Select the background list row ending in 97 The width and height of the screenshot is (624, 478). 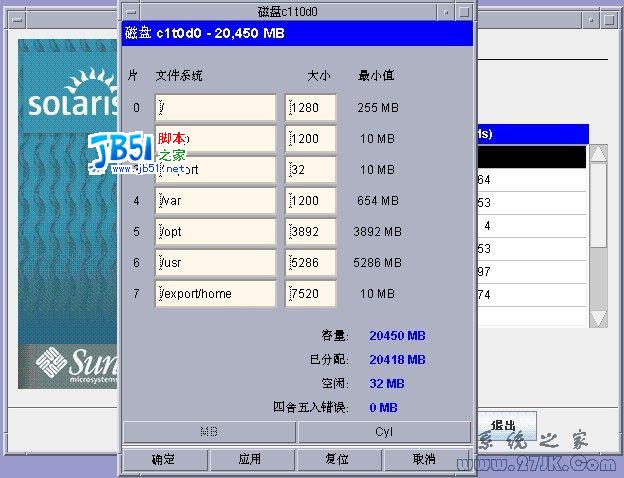532,272
